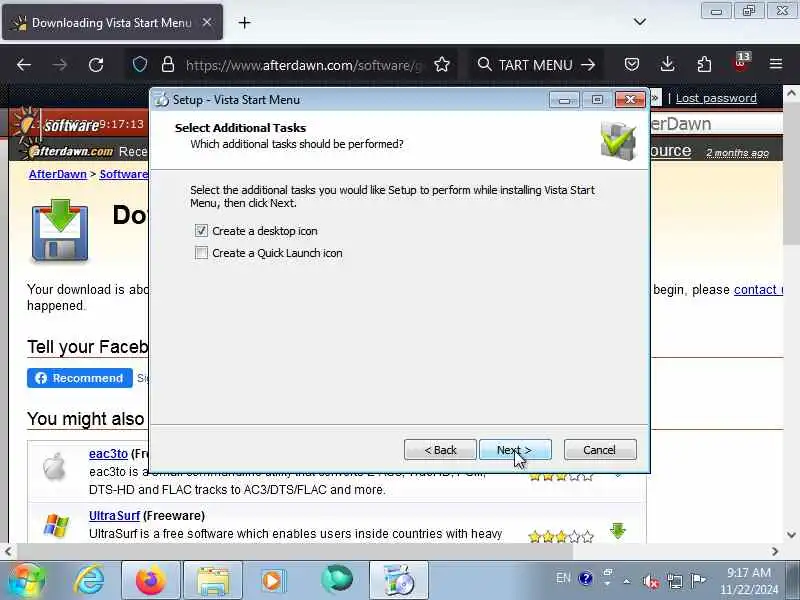Expand the list all tabs chevron
The height and width of the screenshot is (600, 800).
point(640,22)
